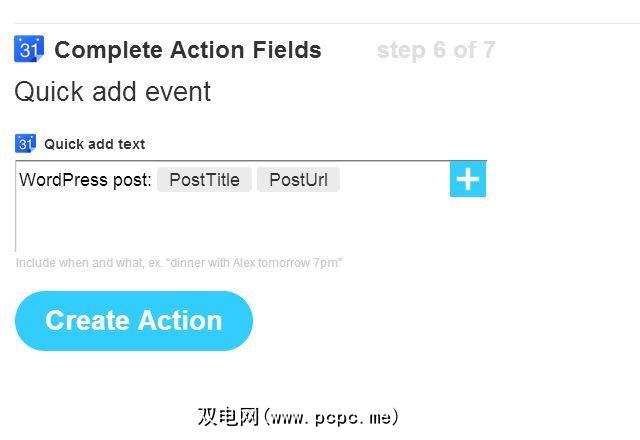Click the 'WordPress post:' text in the field
640x440 pixels.
(85, 180)
